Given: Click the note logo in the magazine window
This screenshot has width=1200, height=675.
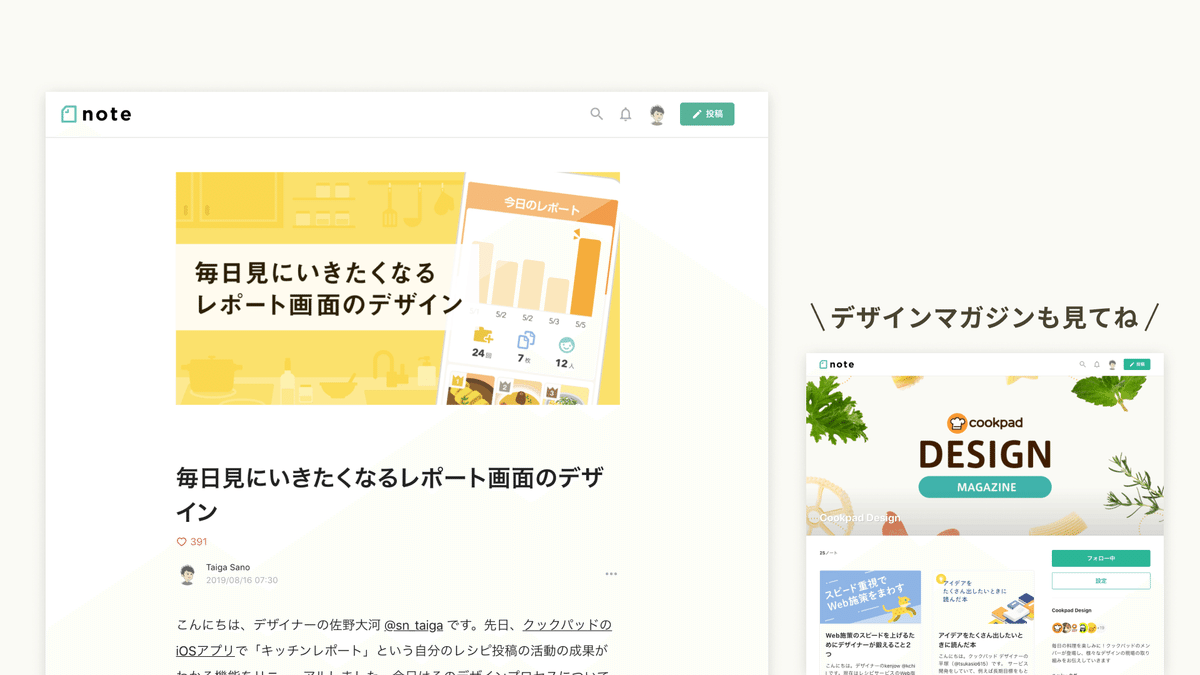Looking at the screenshot, I should [x=837, y=364].
